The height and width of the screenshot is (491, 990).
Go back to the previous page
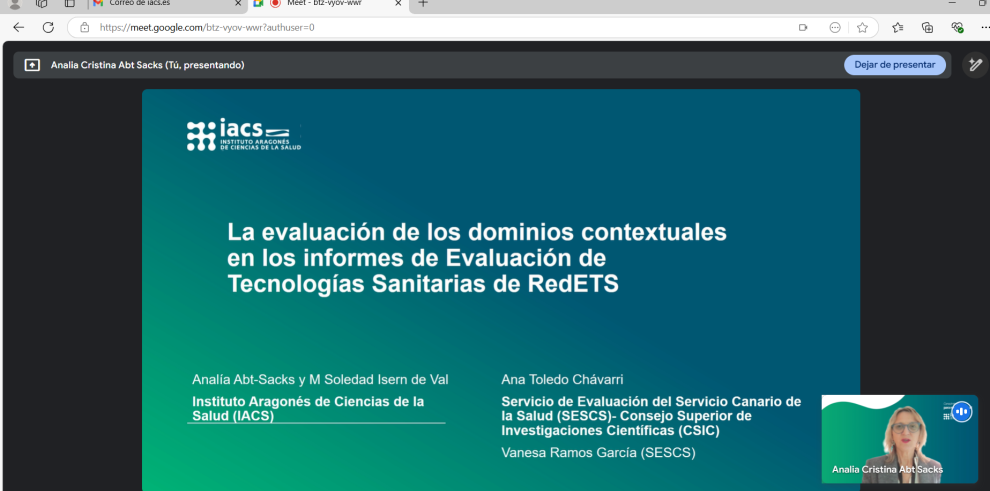pos(18,27)
